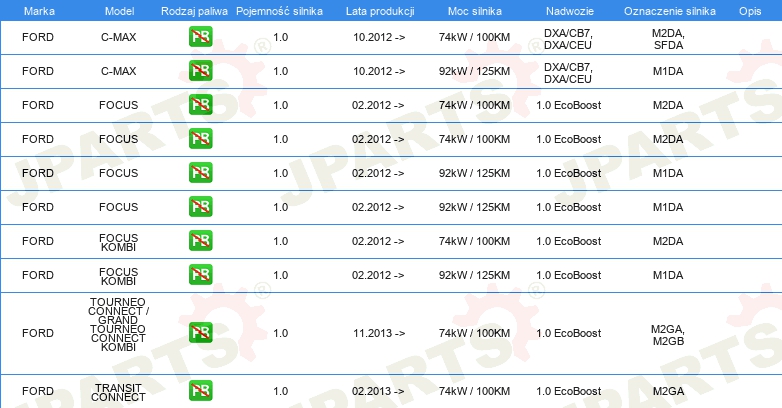Select the '11.2013 ->' production date cell
Image resolution: width=782 pixels, height=408 pixels.
click(x=379, y=333)
